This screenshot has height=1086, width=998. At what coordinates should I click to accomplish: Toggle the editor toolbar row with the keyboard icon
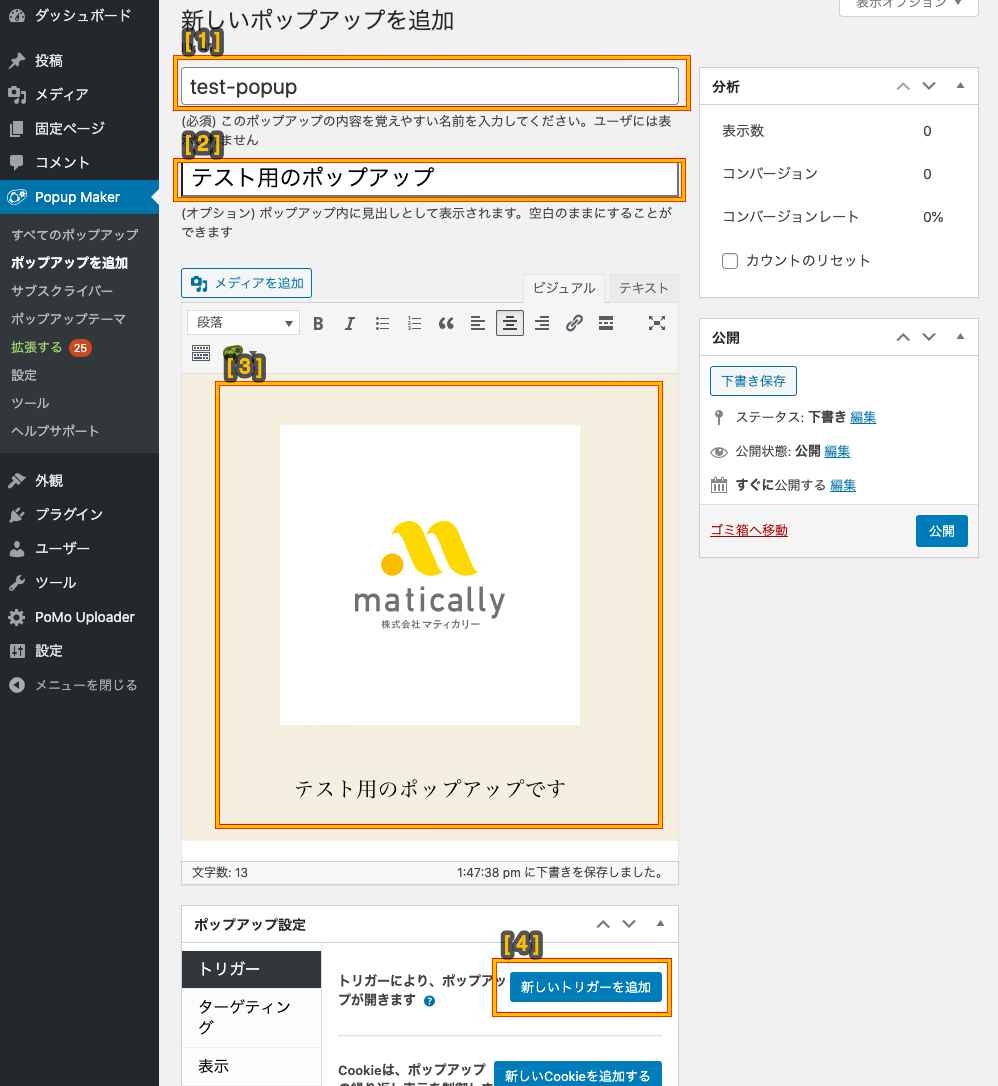201,353
